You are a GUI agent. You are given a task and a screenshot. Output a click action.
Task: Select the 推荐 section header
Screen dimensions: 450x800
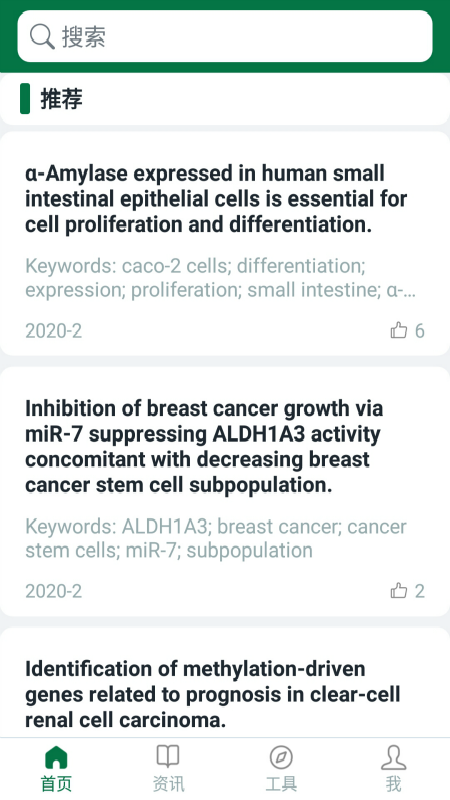(x=61, y=98)
